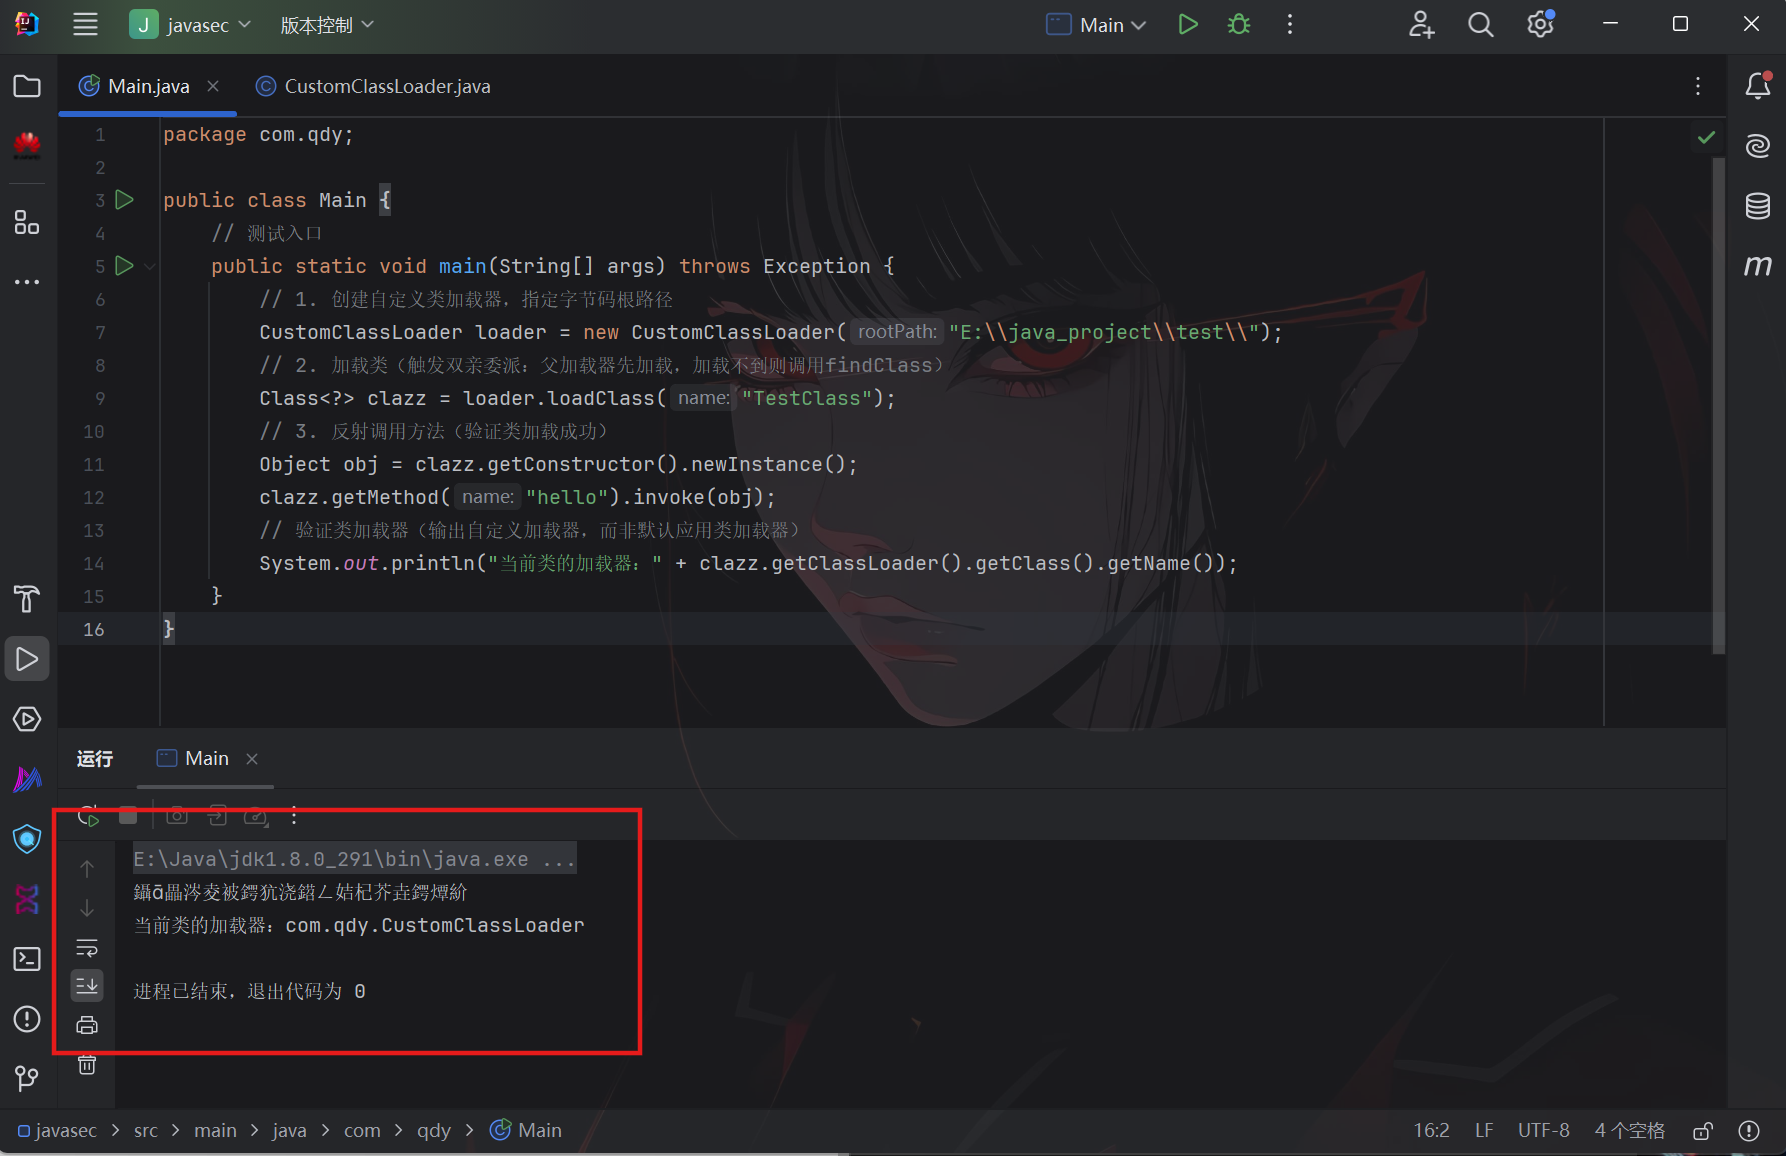Viewport: 1786px width, 1156px height.
Task: Click run gutter icon beside class Main
Action: click(125, 200)
